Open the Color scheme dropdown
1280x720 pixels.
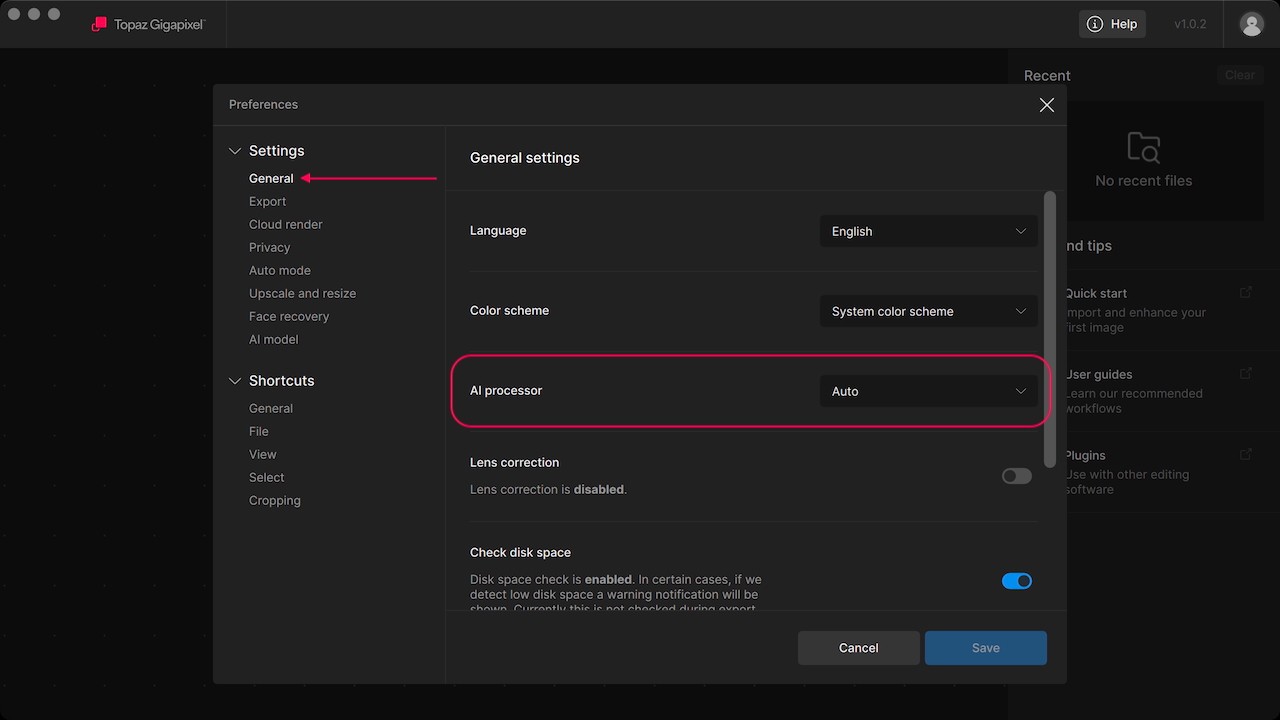point(928,311)
